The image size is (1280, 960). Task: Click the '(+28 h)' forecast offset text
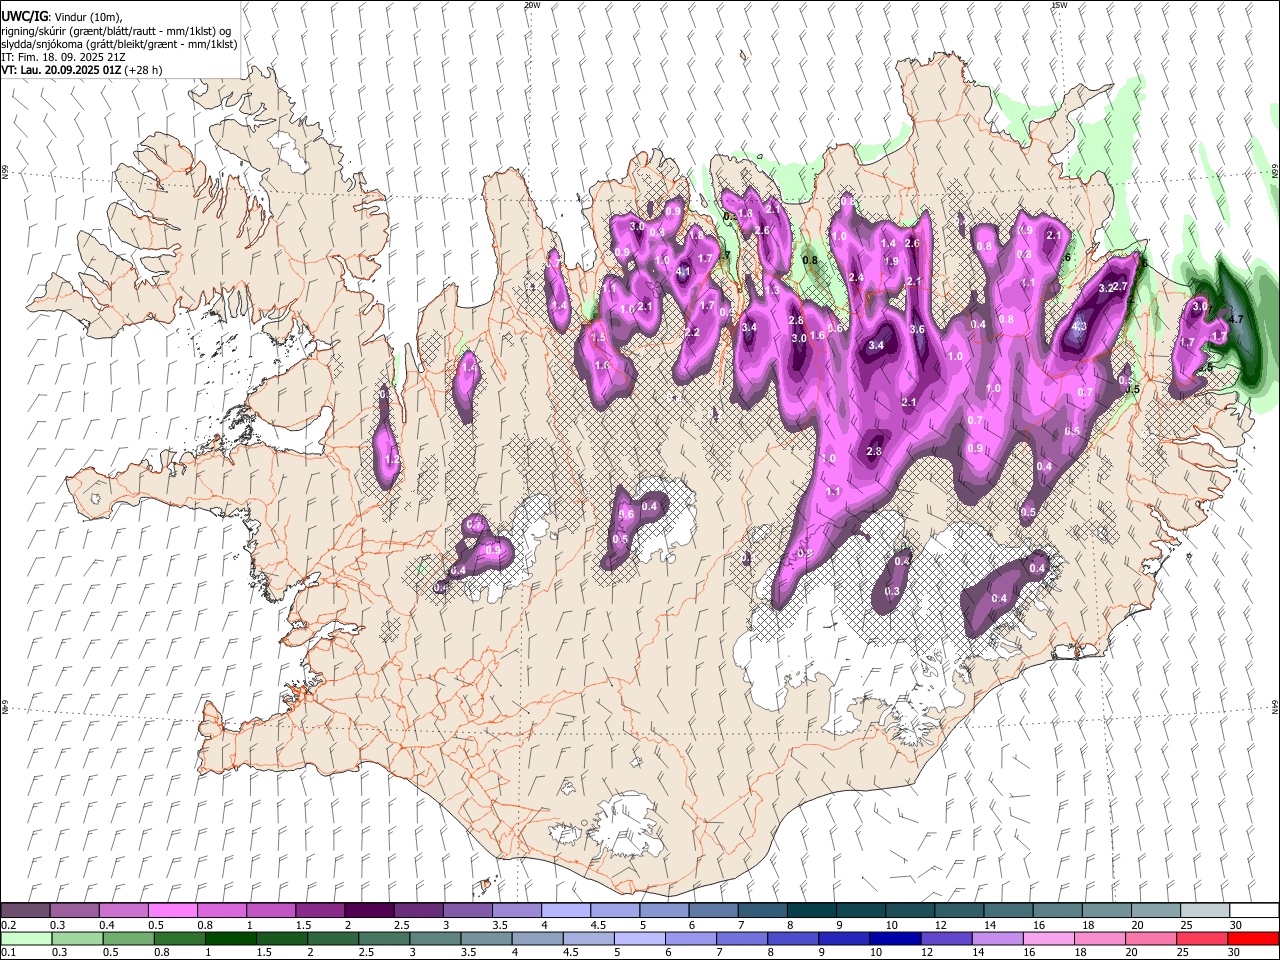click(143, 71)
